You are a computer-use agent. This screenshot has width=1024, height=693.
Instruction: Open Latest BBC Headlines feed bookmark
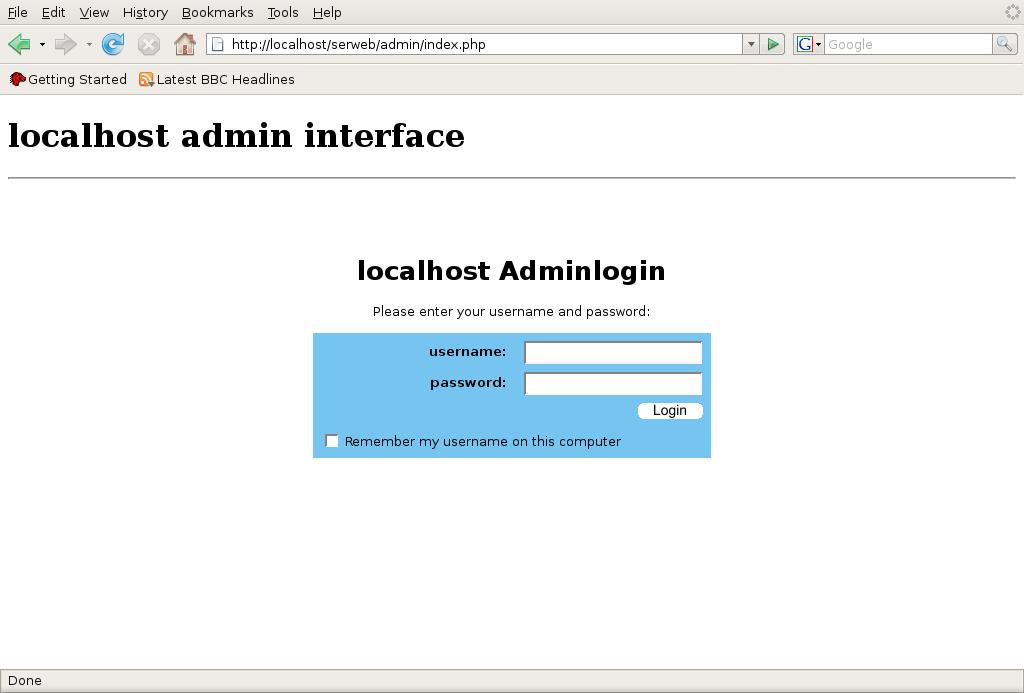point(216,79)
